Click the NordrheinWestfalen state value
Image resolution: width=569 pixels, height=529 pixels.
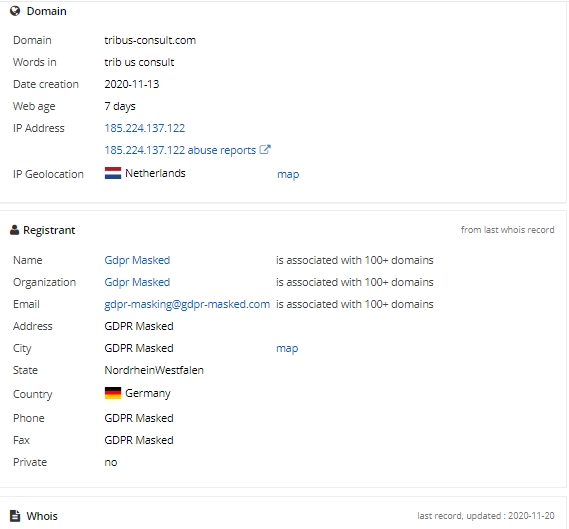pyautogui.click(x=154, y=370)
